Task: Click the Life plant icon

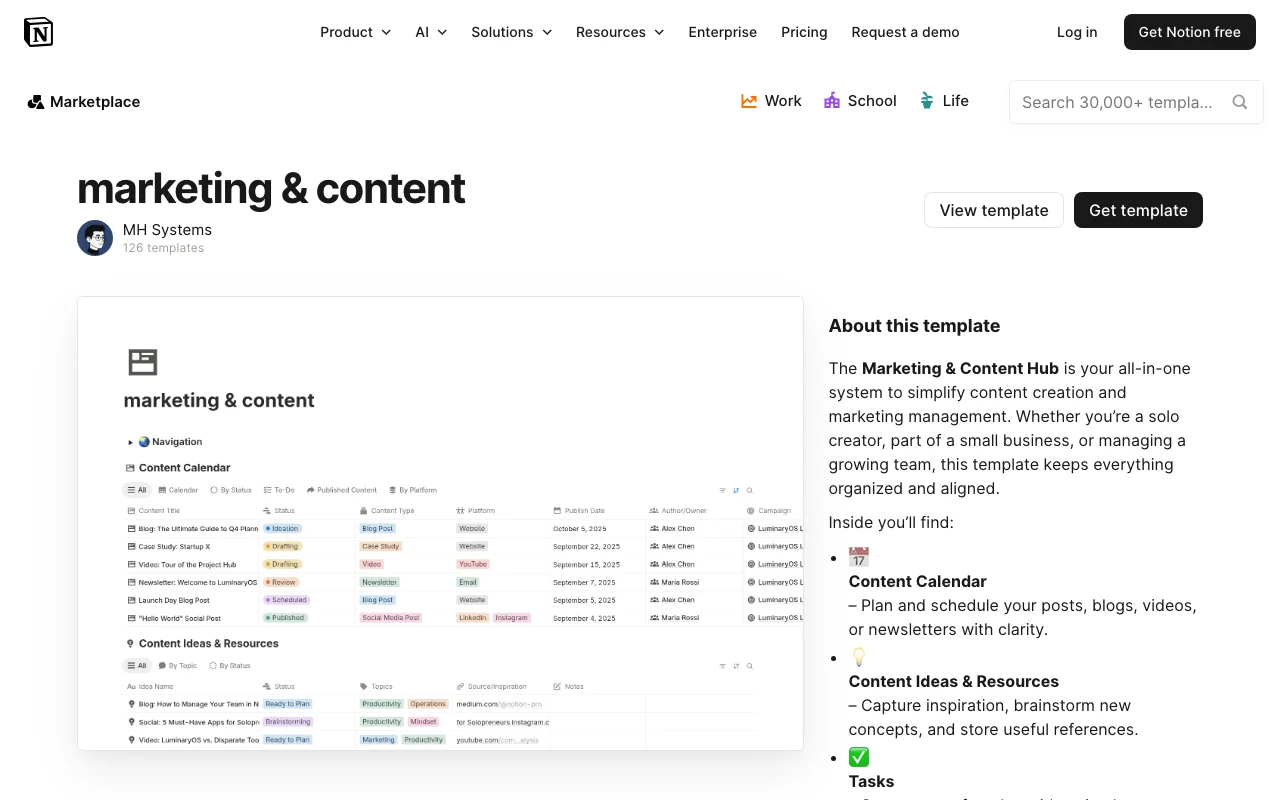Action: point(927,101)
